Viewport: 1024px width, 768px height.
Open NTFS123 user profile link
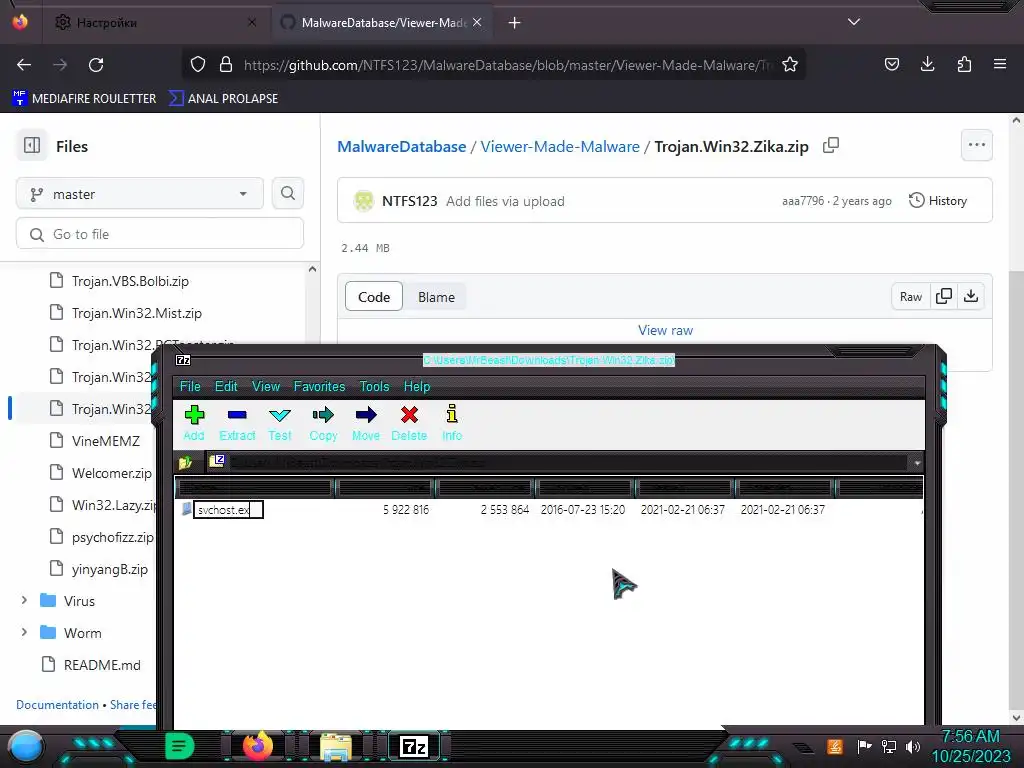[409, 201]
